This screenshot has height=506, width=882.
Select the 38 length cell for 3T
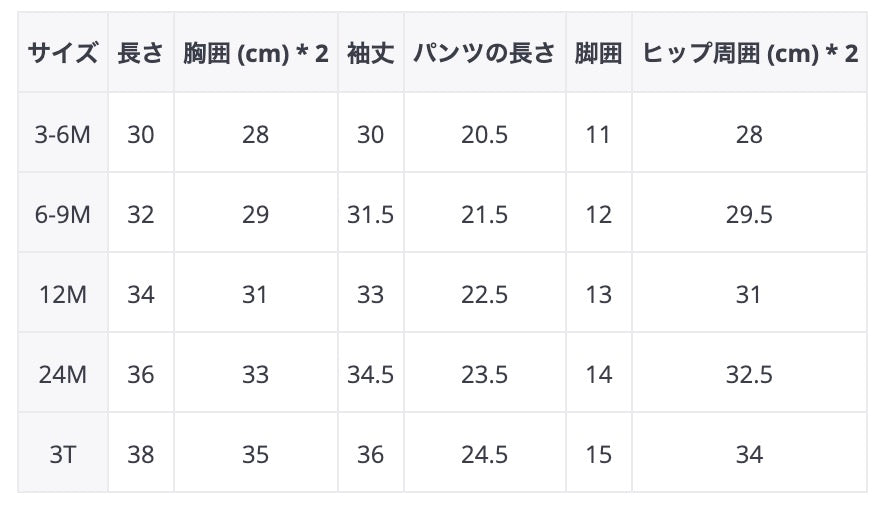click(140, 454)
